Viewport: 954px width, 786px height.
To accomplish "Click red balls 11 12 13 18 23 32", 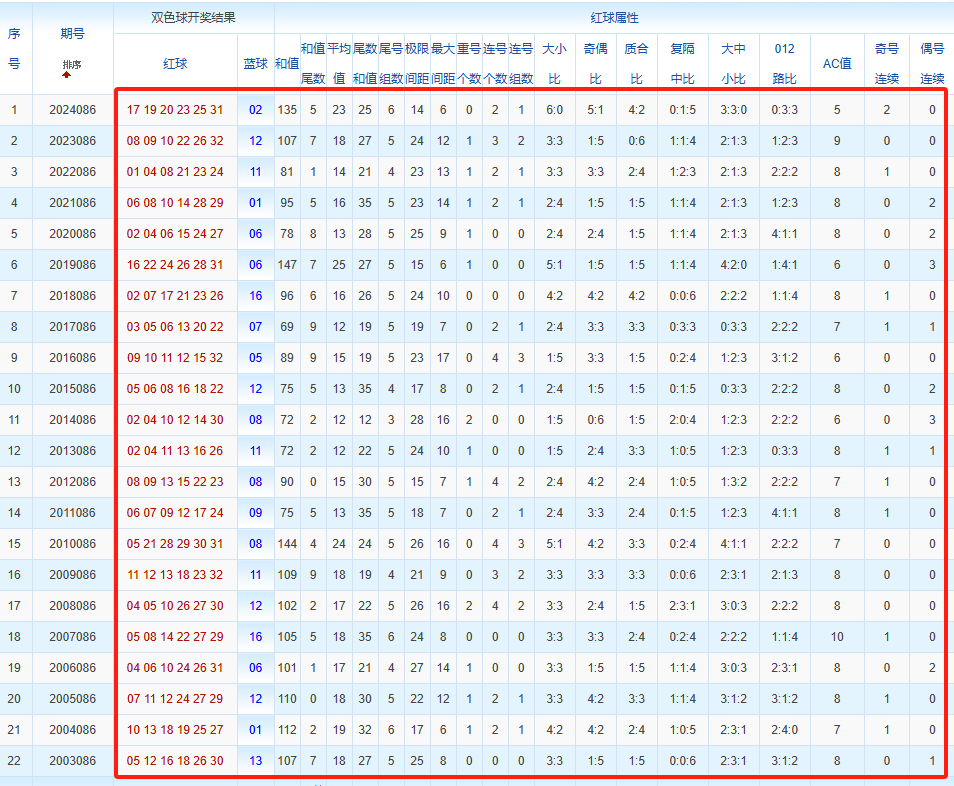I will click(x=175, y=576).
